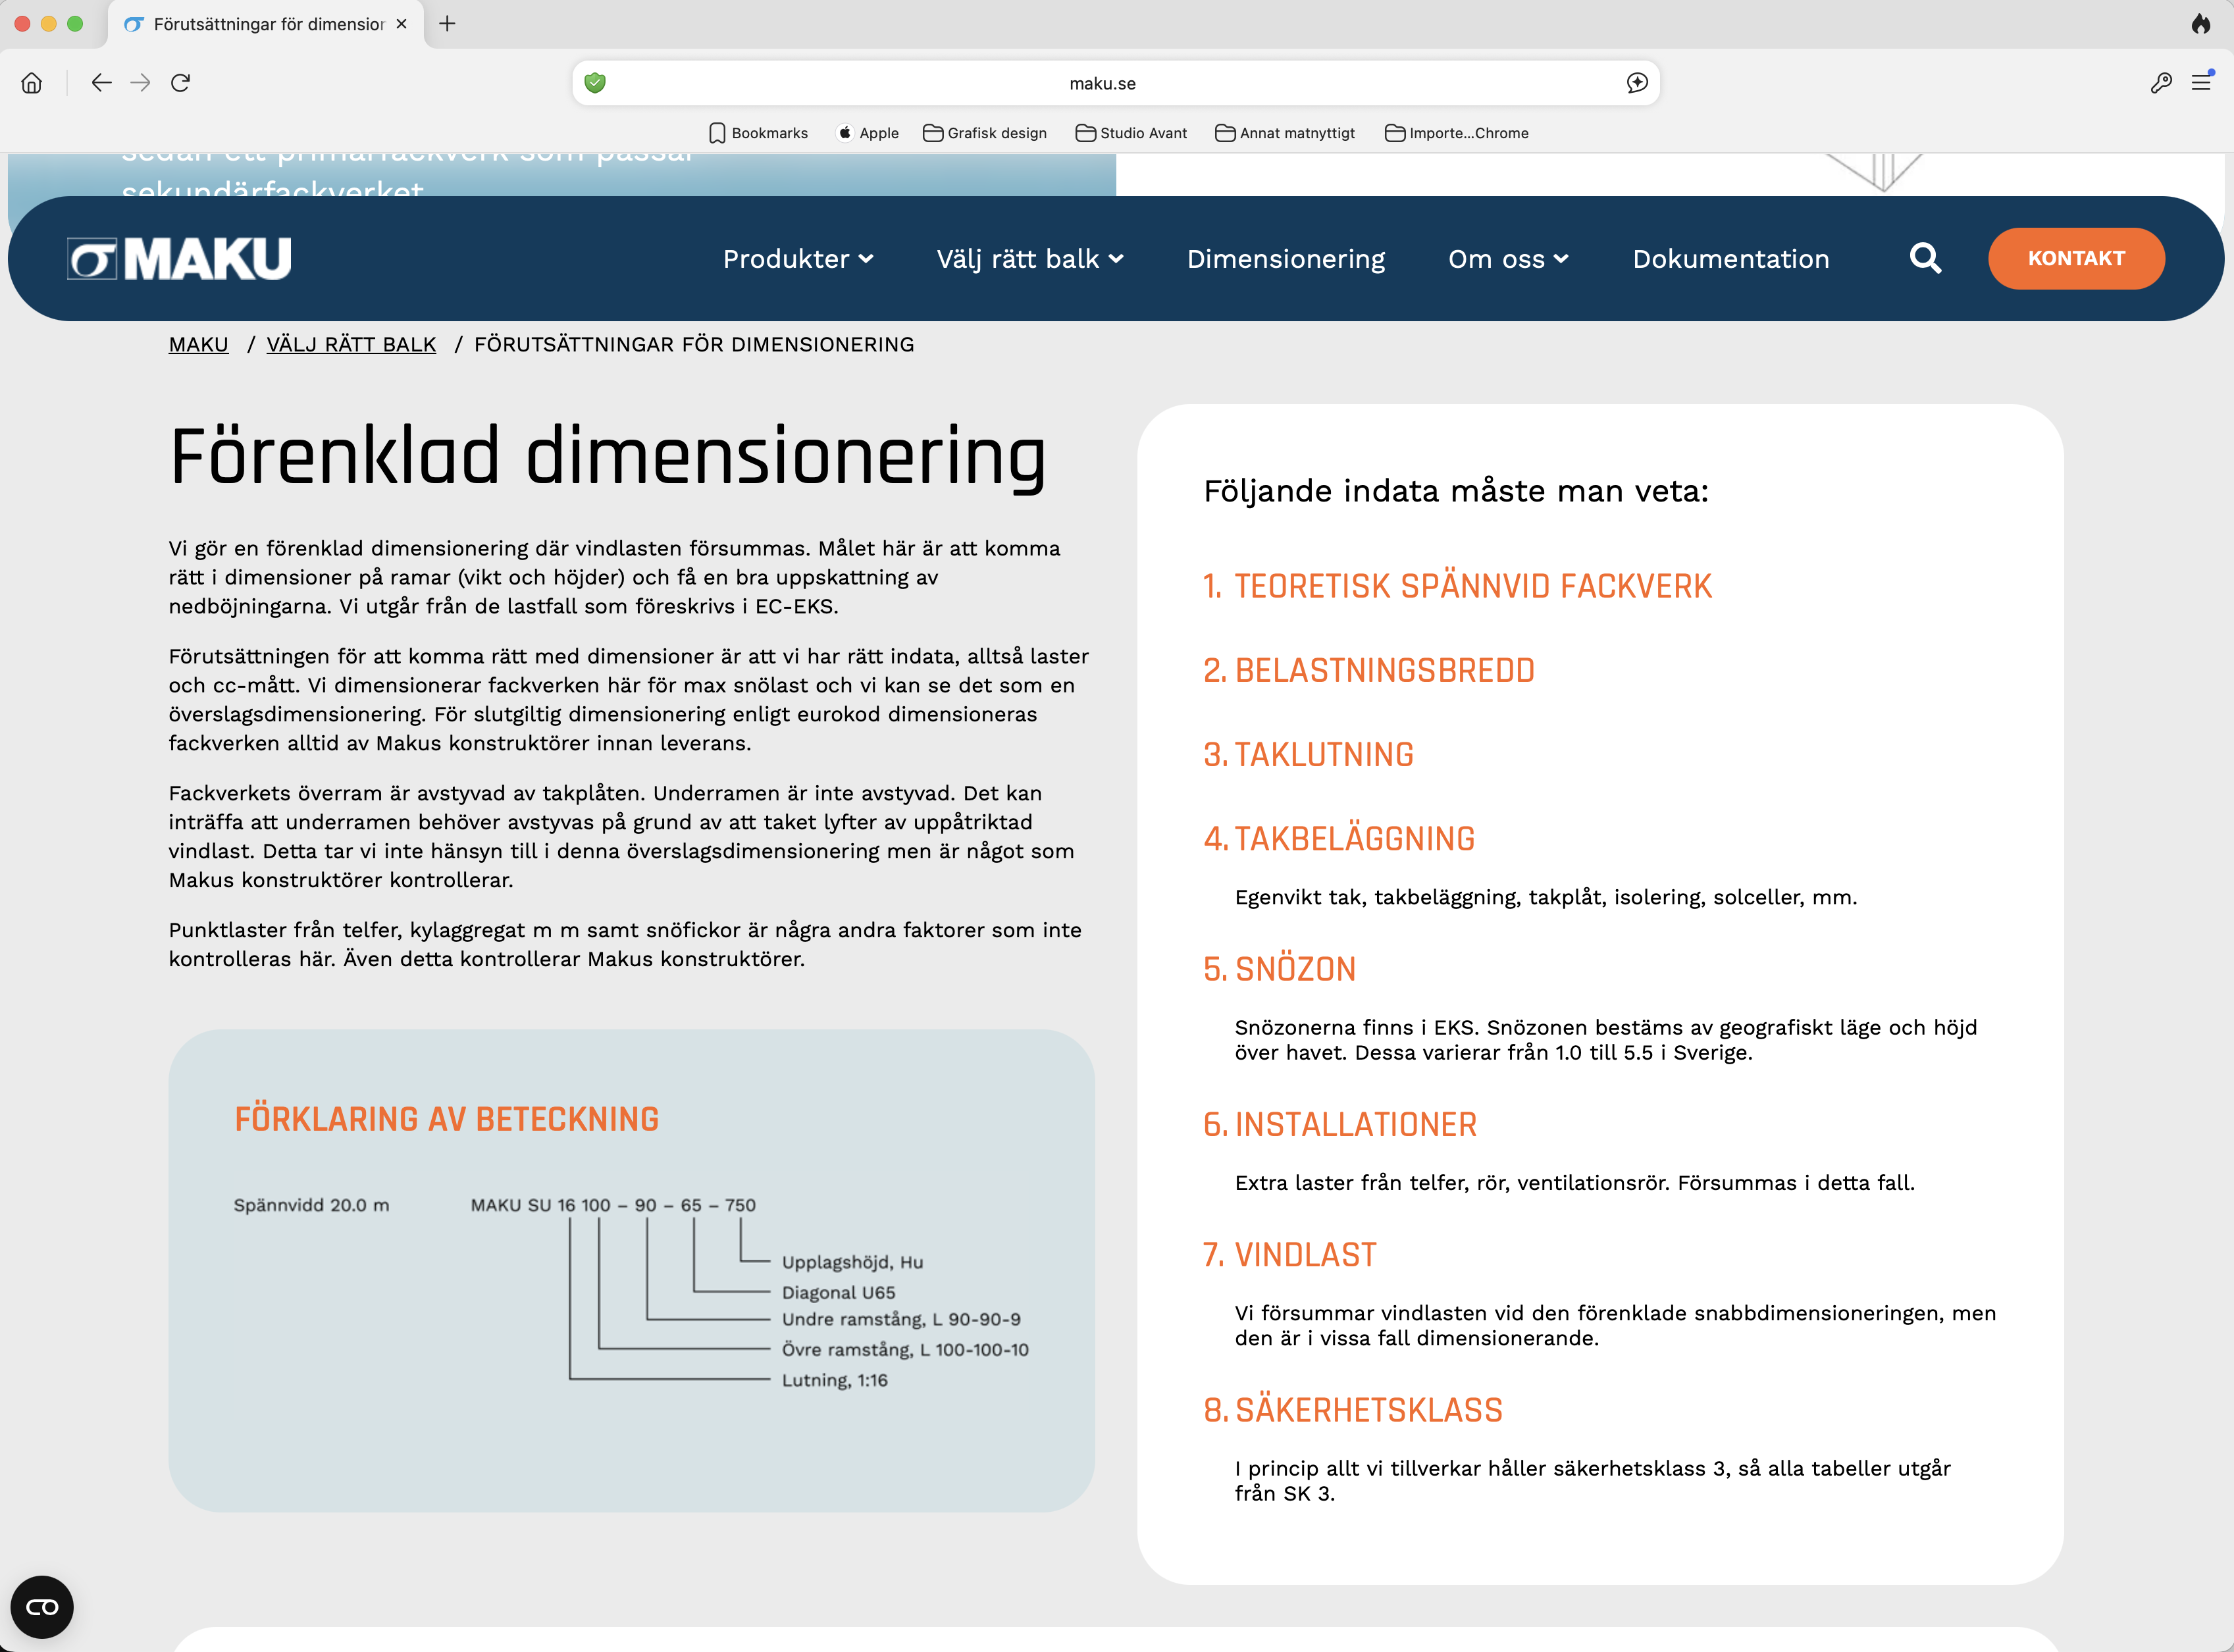Open the passwords key icon
The width and height of the screenshot is (2234, 1652).
point(2161,83)
